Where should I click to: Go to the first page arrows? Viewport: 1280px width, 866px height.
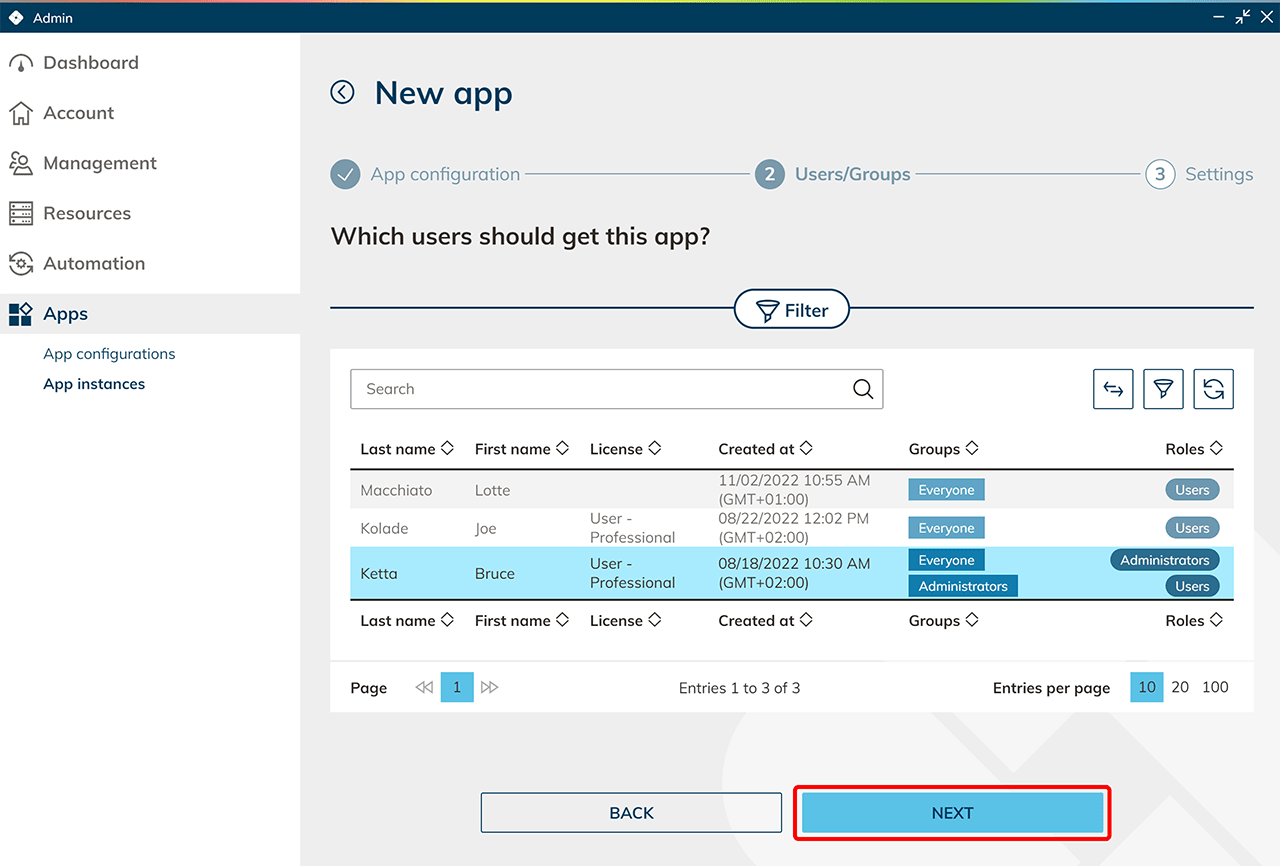point(424,688)
